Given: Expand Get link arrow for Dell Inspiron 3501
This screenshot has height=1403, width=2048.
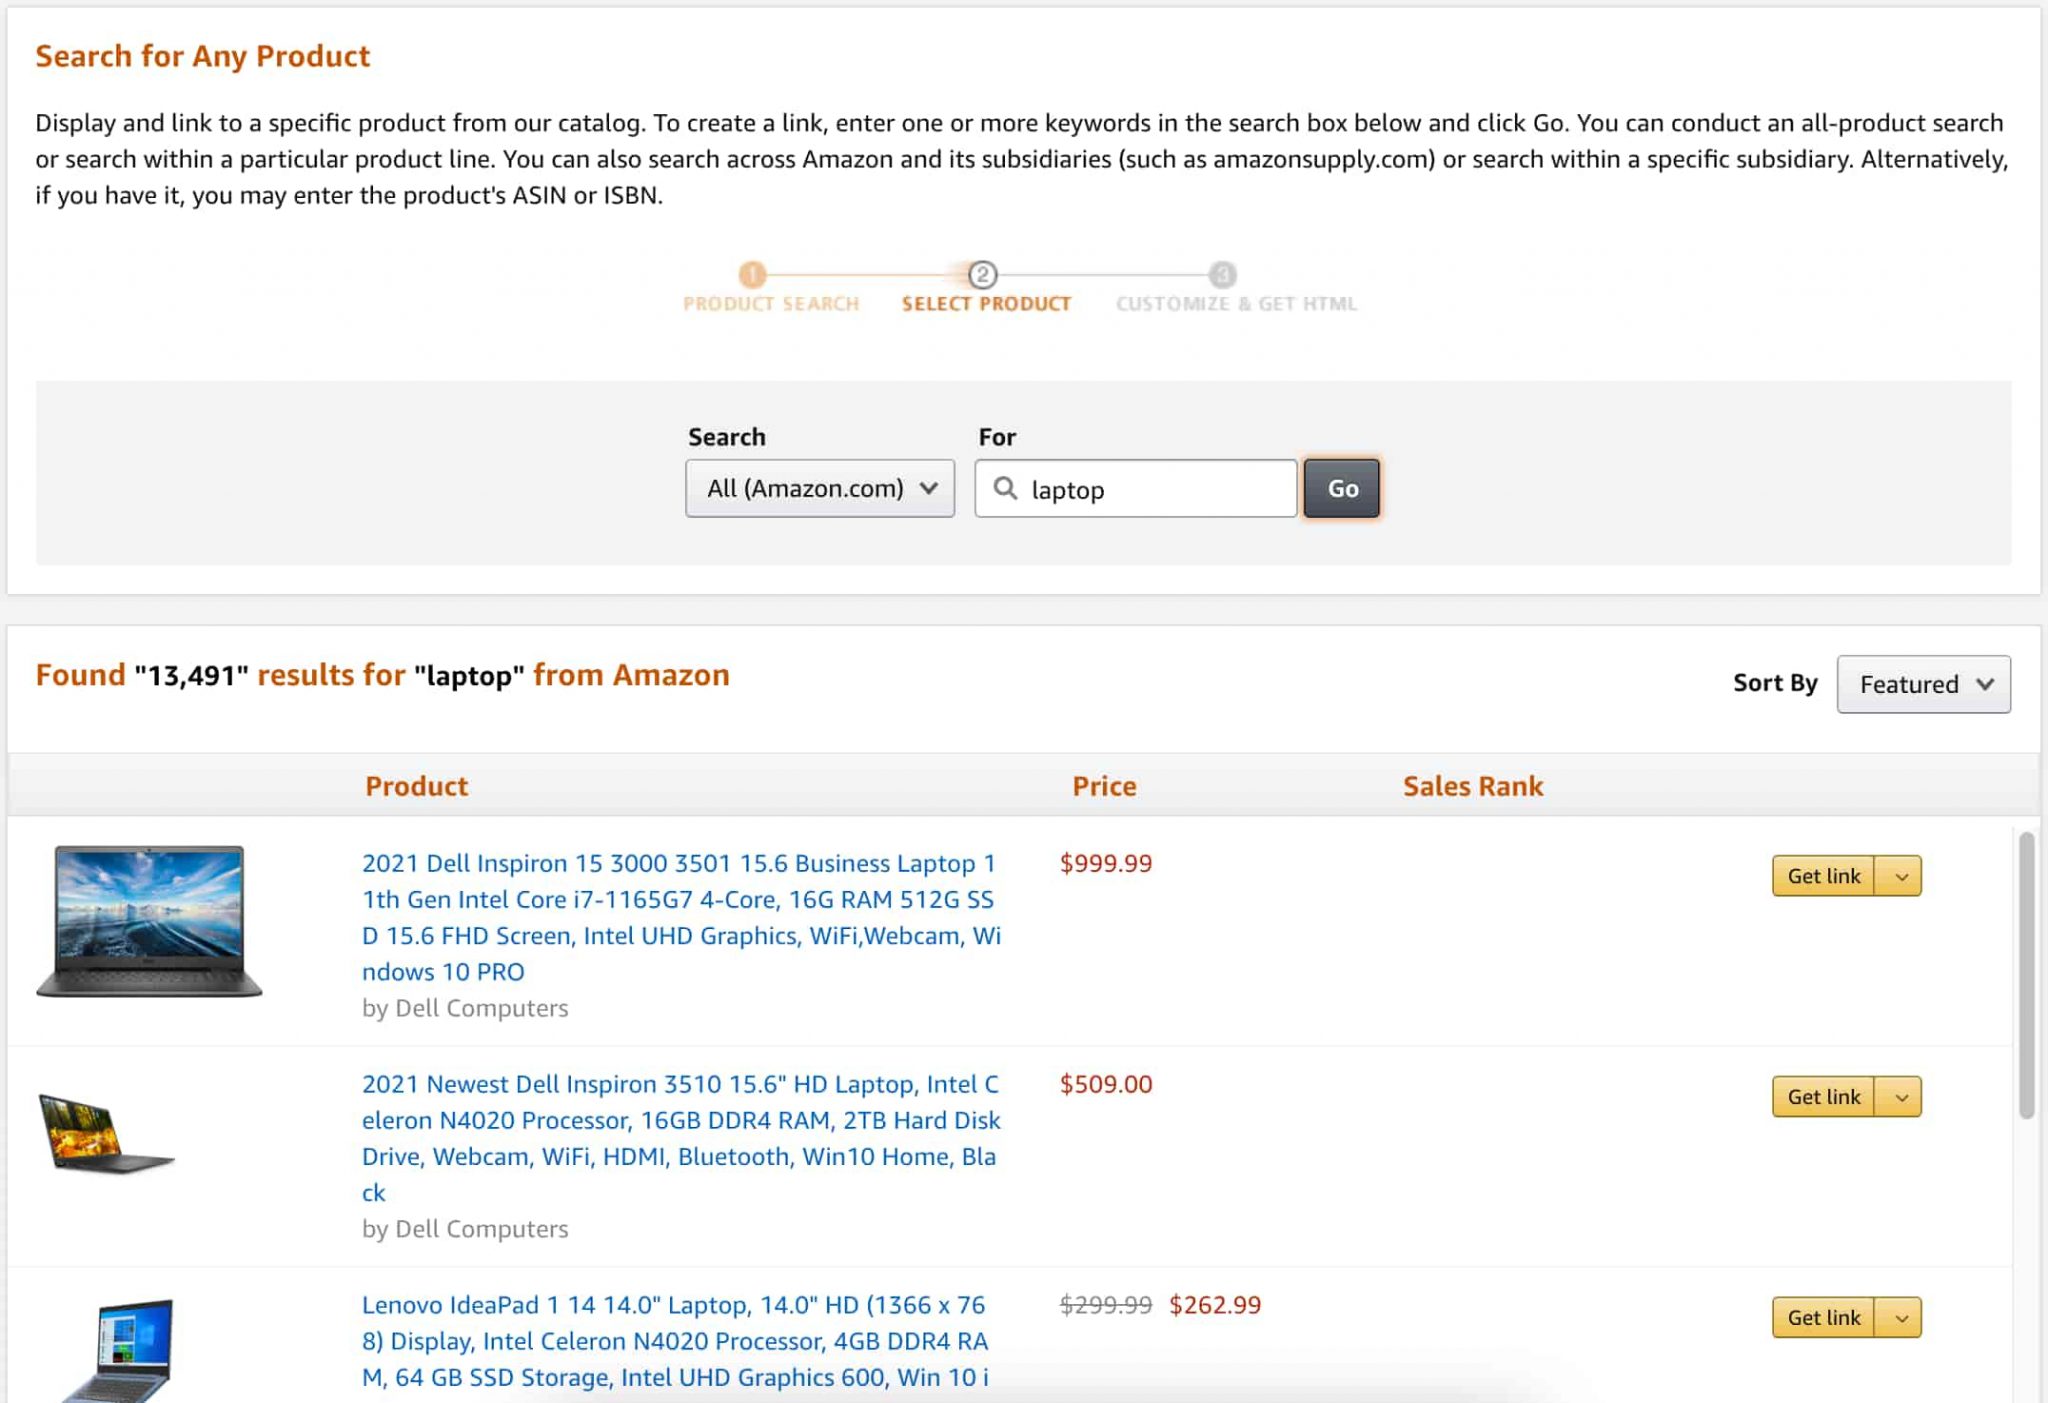Looking at the screenshot, I should click(x=1899, y=876).
